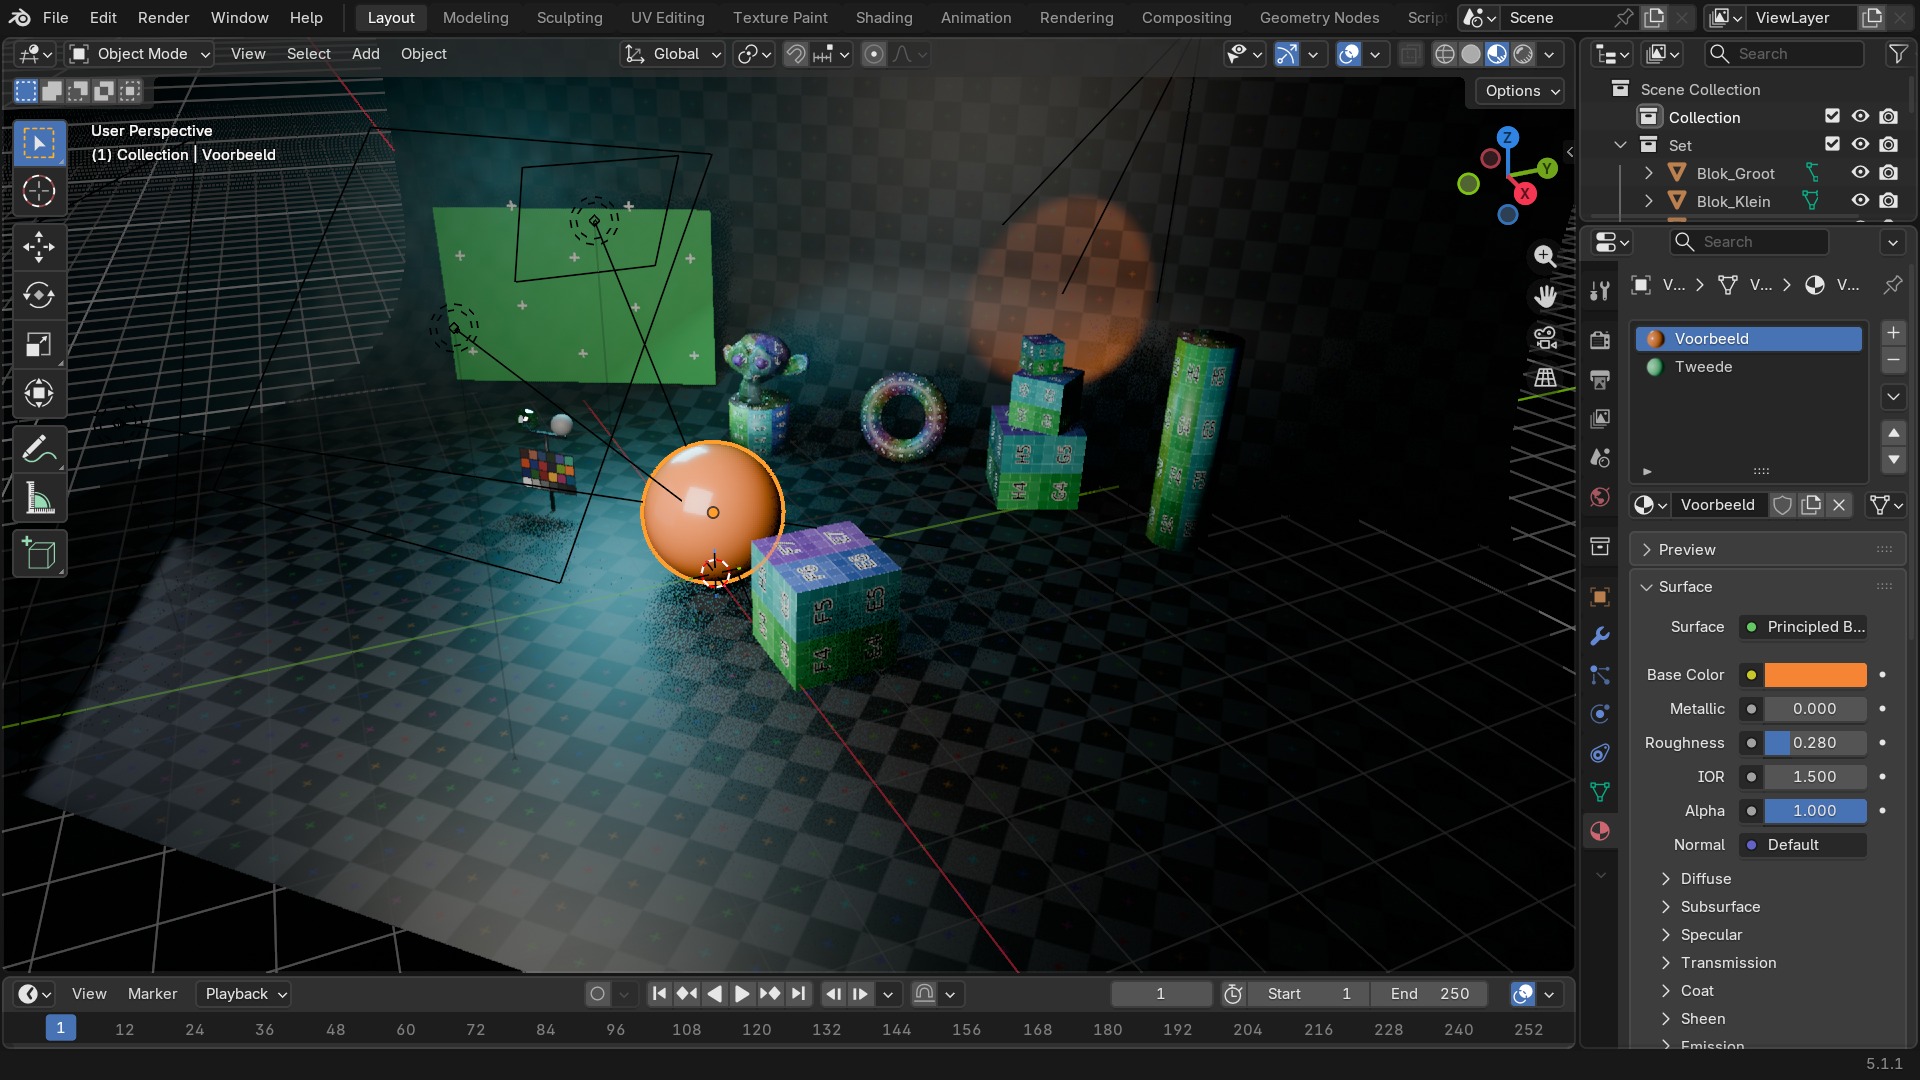Open Object Mode dropdown
Screen dimensions: 1920x1080
(140, 54)
